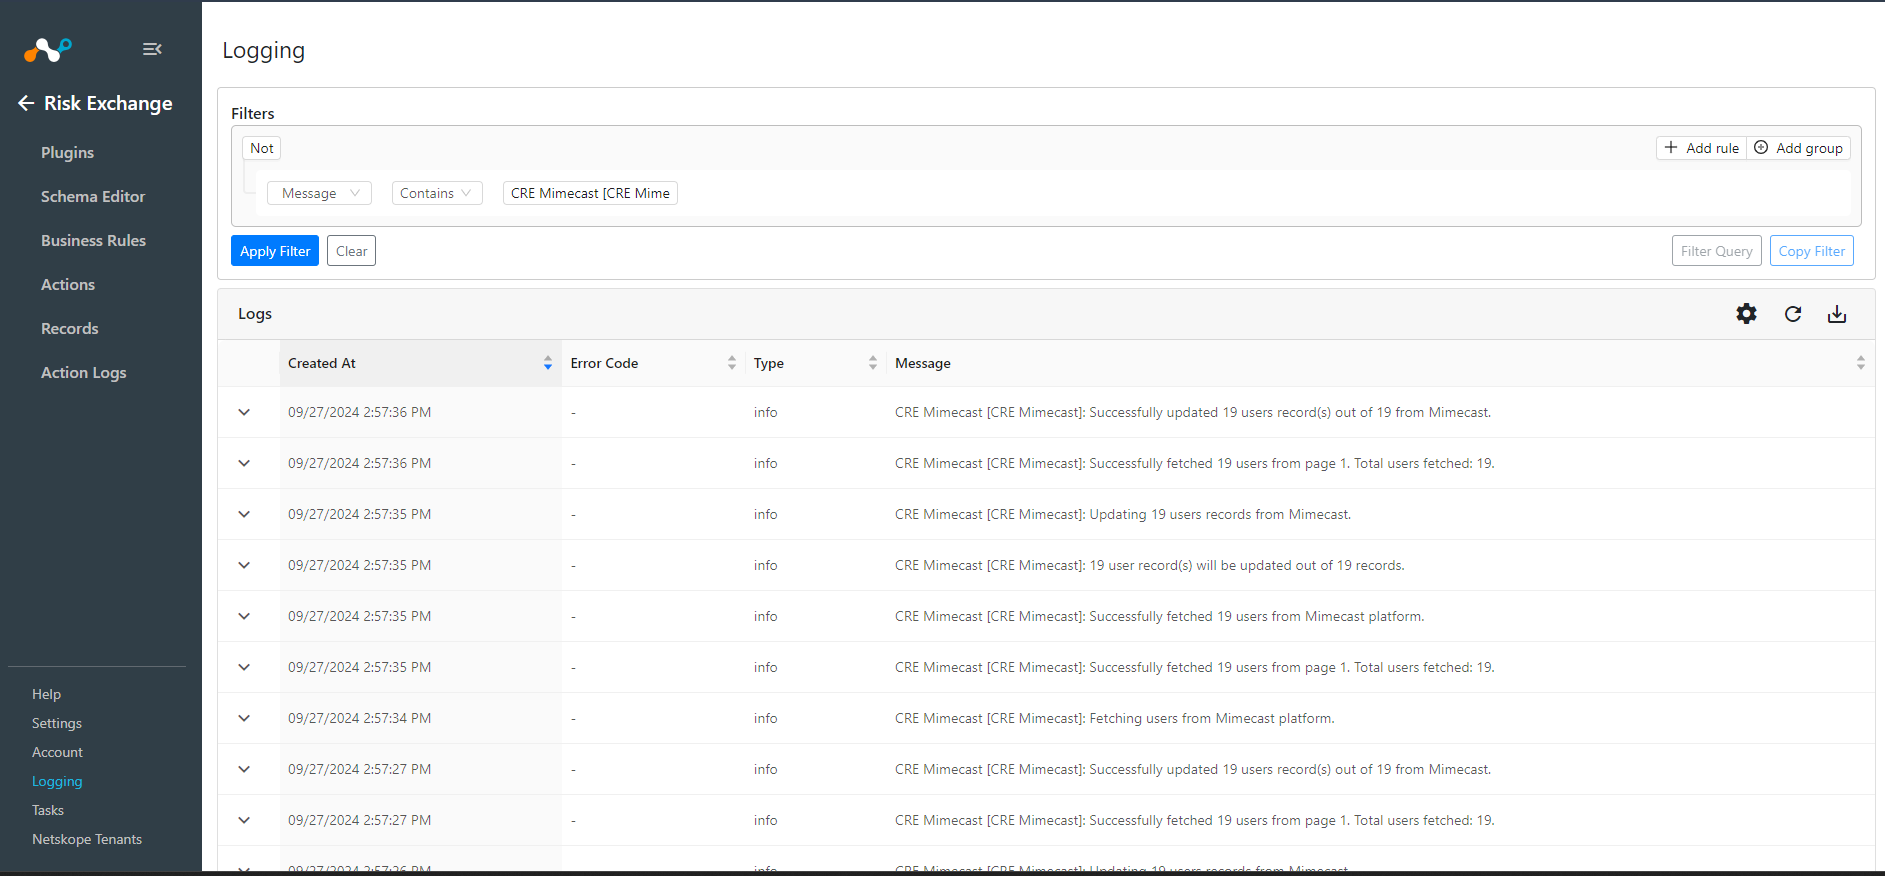1885x876 pixels.
Task: Expand the 'fetched 19 users from Mimecast platform' row
Action: point(244,616)
